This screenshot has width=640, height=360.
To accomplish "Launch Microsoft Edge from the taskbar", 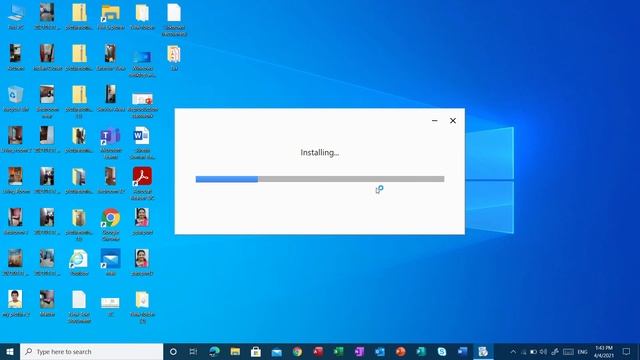I will [214, 351].
